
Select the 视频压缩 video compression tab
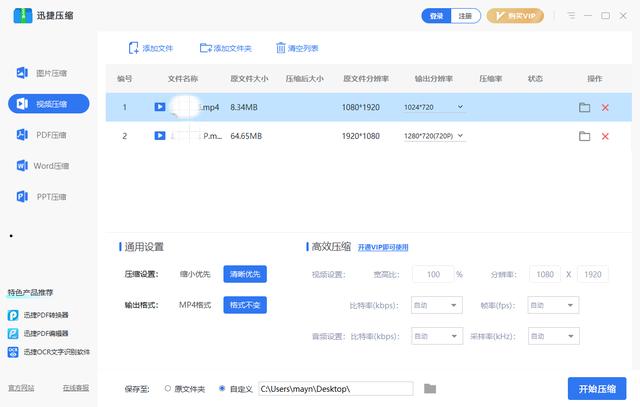49,104
